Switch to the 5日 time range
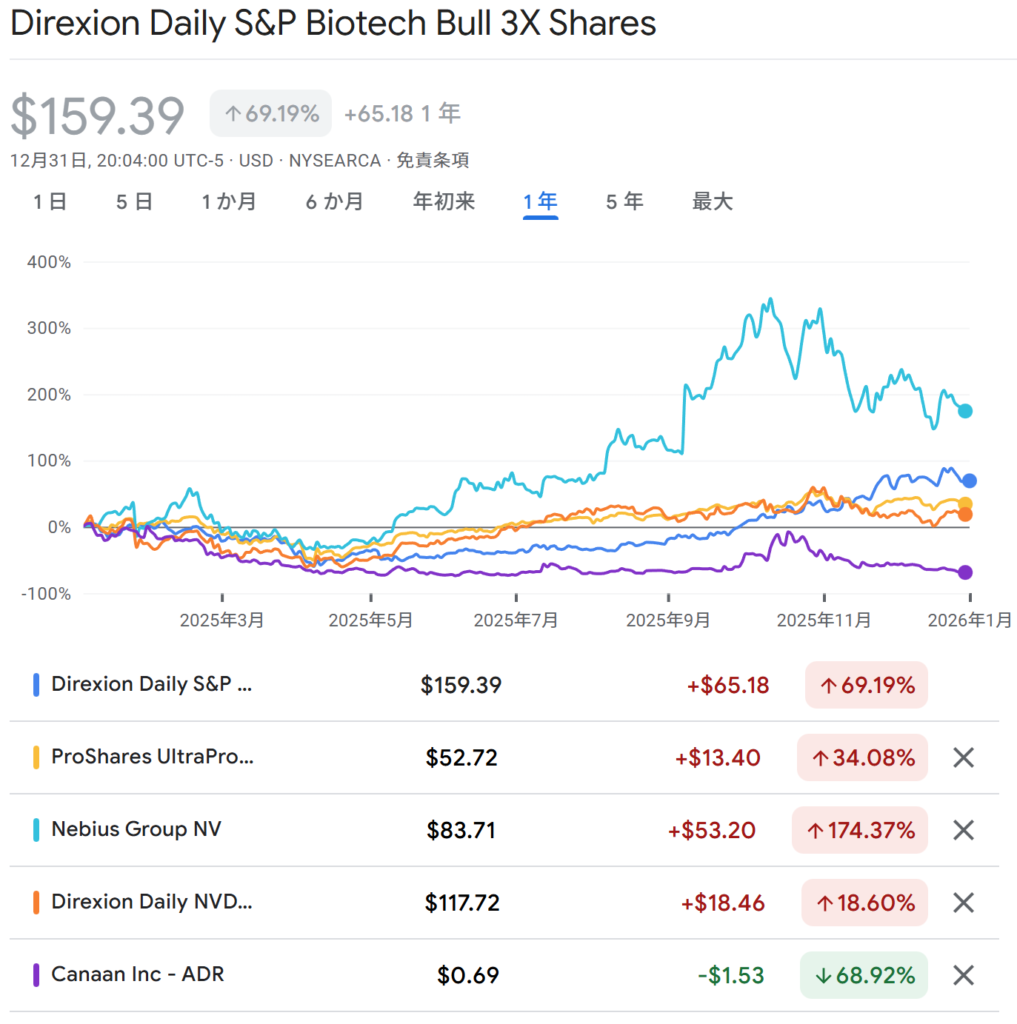This screenshot has height=1024, width=1017. pyautogui.click(x=134, y=202)
